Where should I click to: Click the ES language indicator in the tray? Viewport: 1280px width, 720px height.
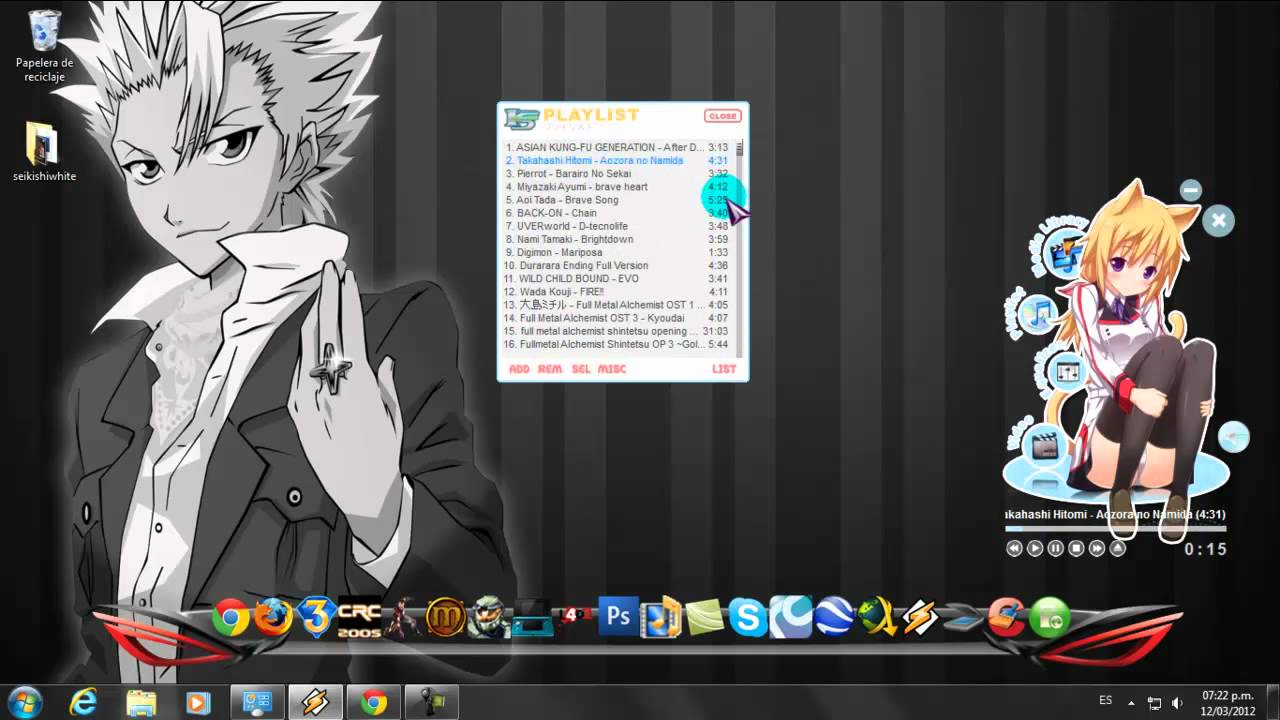[1105, 700]
